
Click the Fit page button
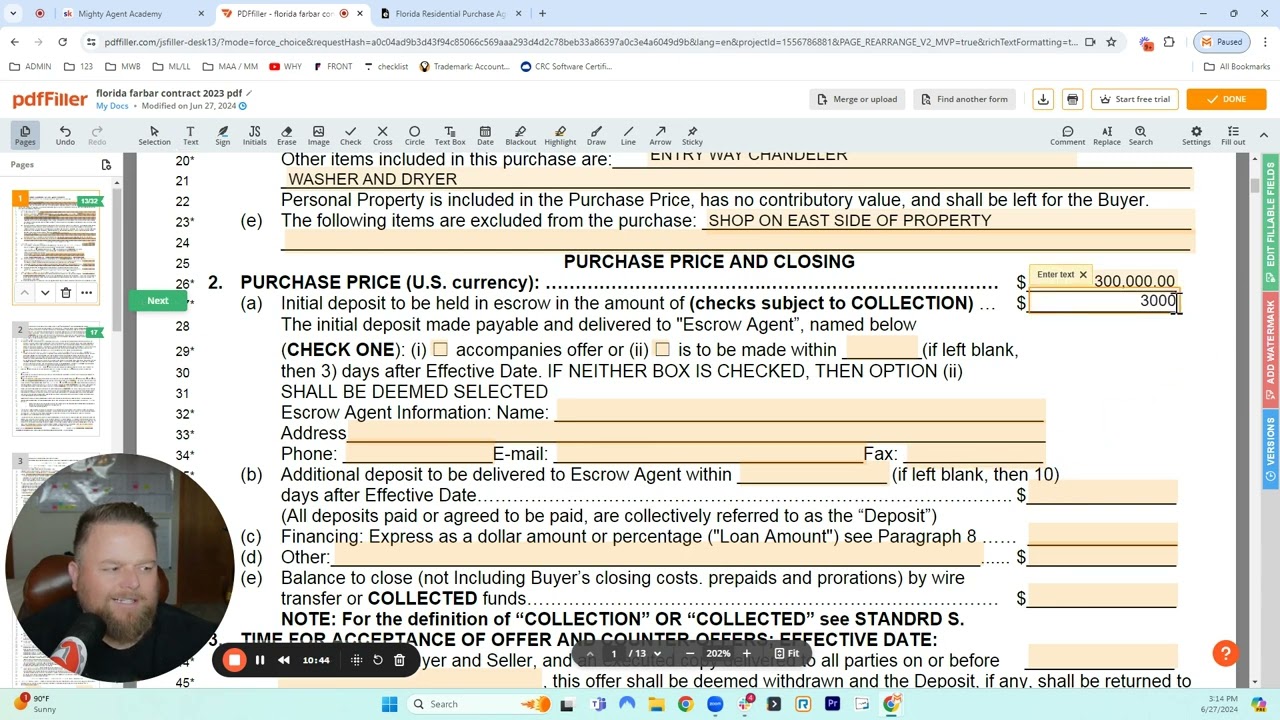(x=787, y=654)
